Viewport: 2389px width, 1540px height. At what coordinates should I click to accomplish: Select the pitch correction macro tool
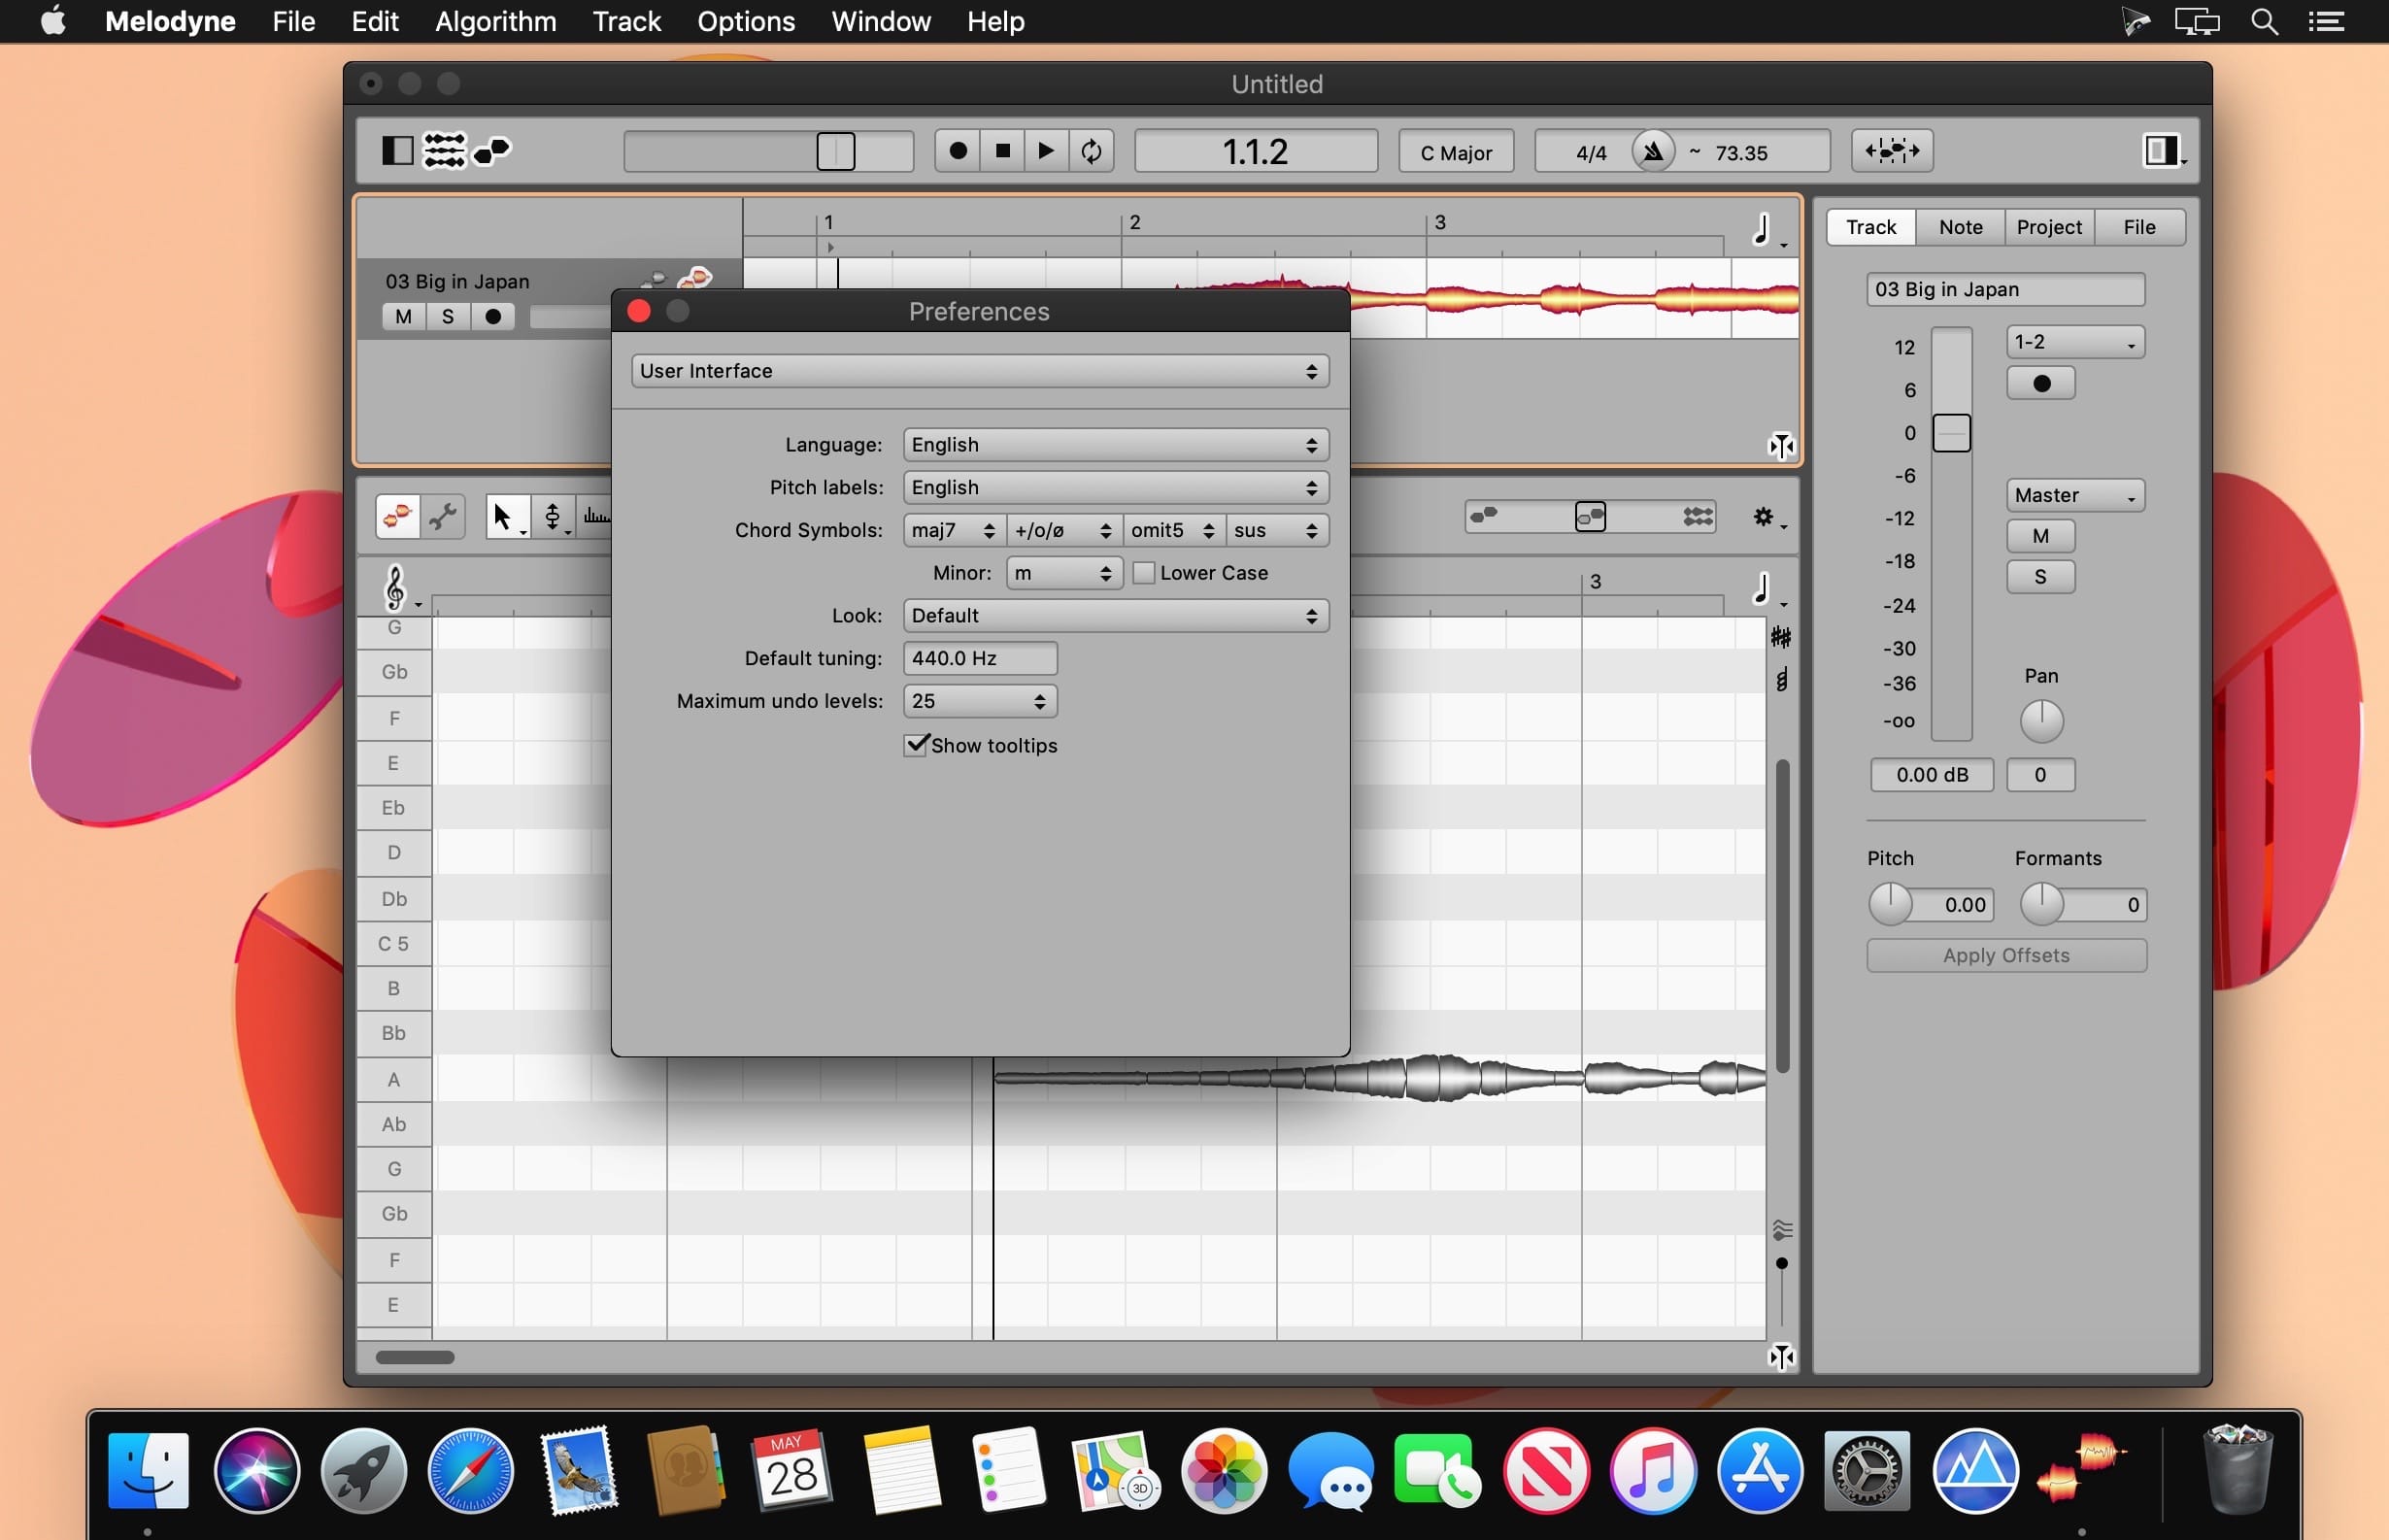(x=397, y=516)
